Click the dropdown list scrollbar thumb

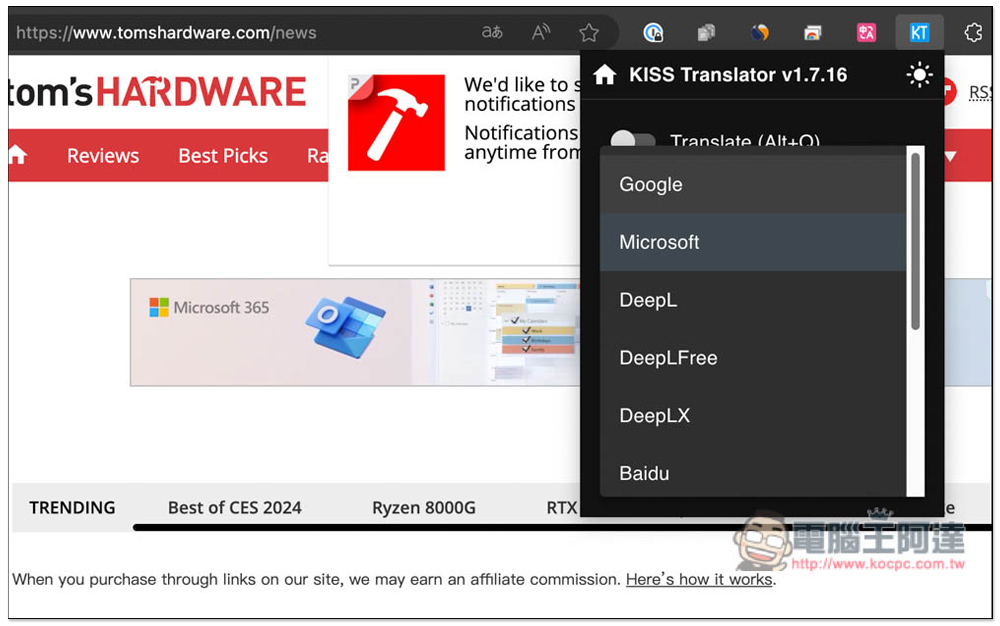pyautogui.click(x=915, y=241)
